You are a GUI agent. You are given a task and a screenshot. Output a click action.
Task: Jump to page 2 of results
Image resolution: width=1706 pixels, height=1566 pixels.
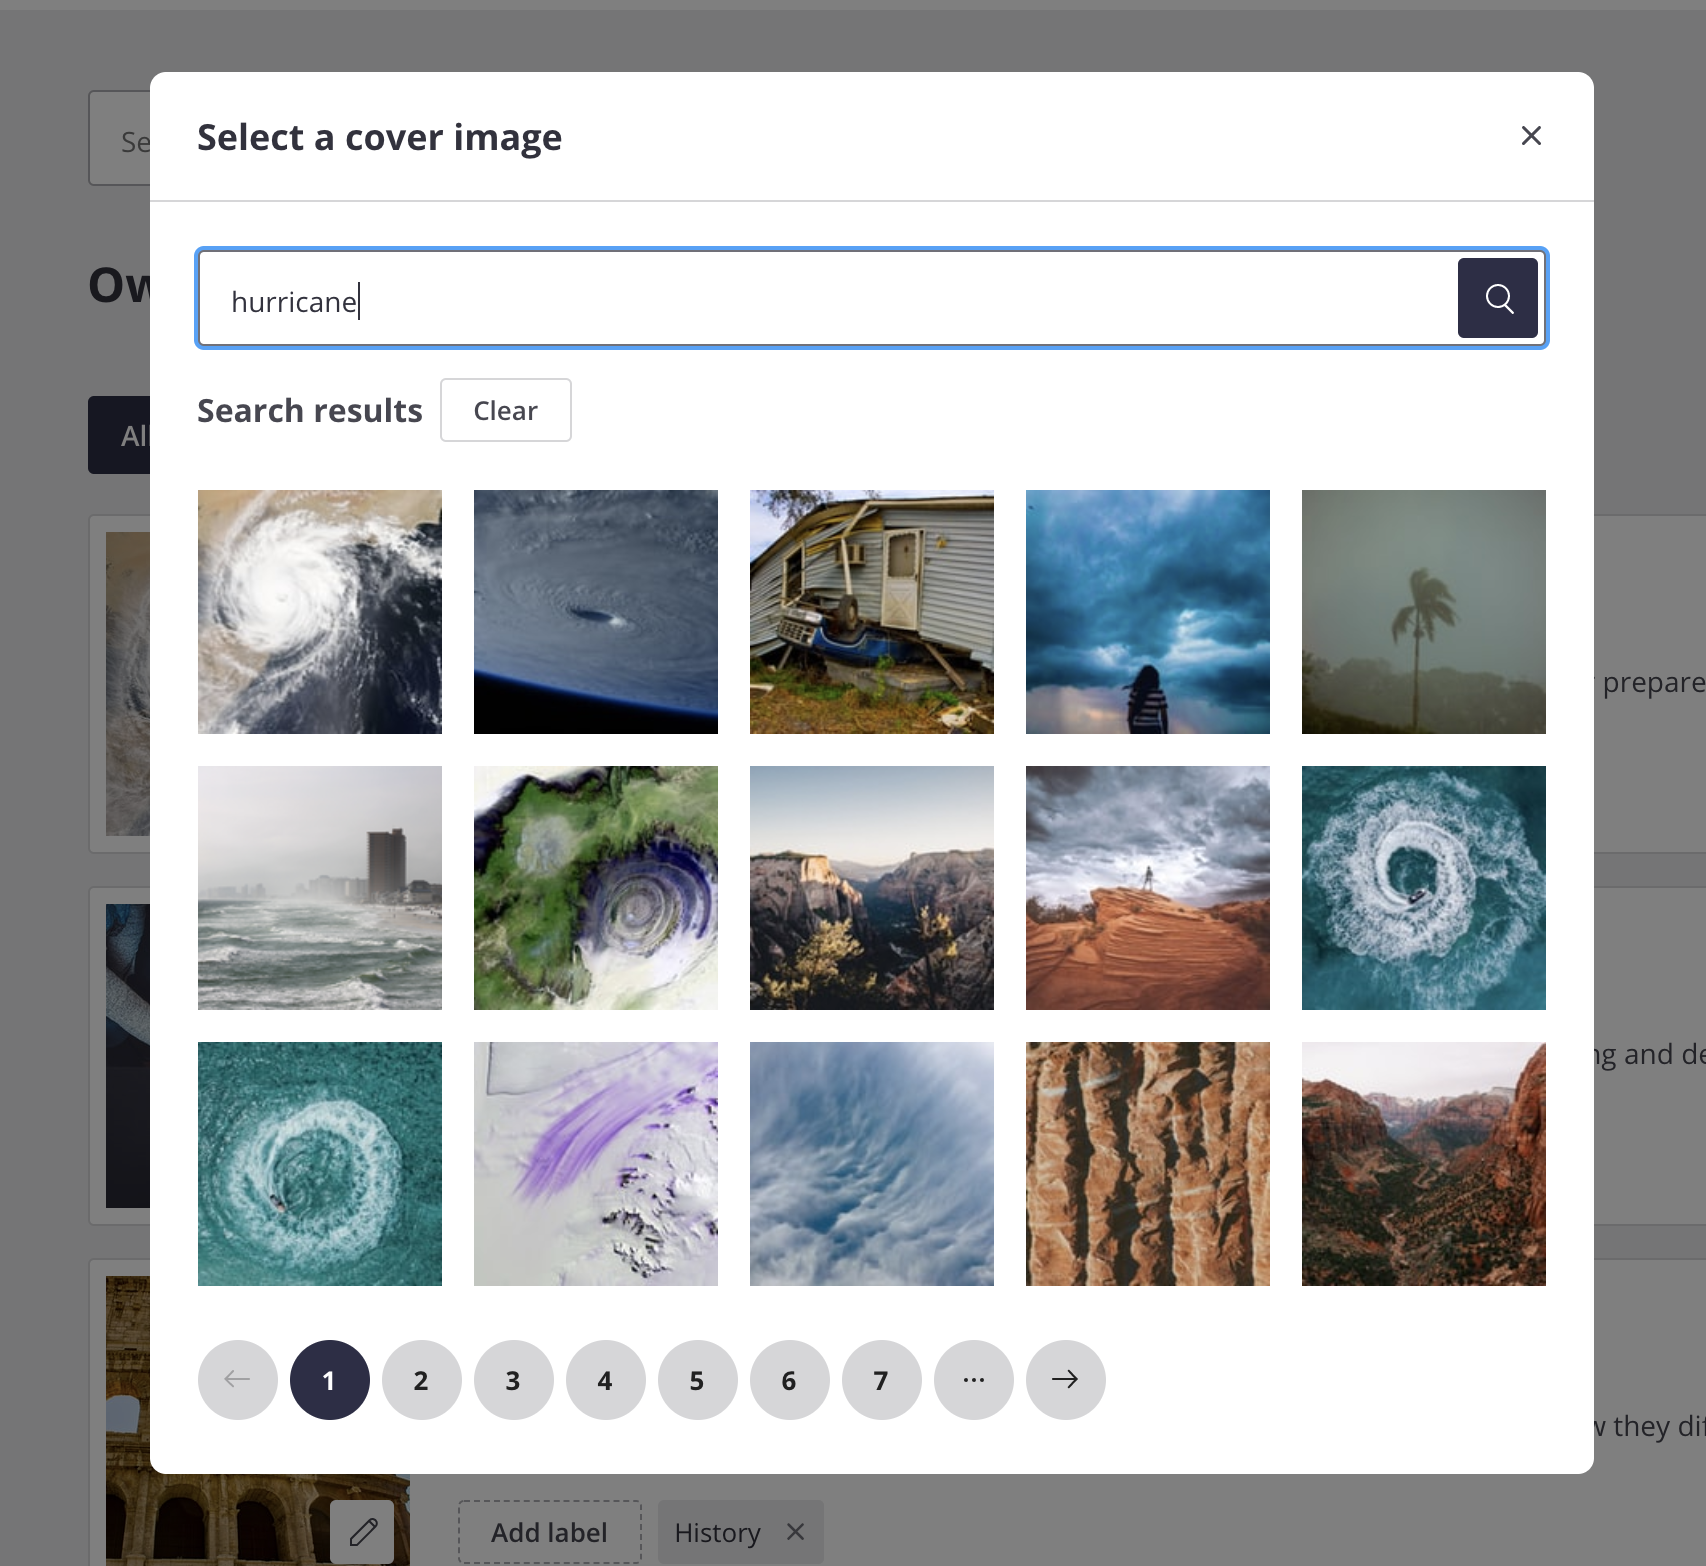pyautogui.click(x=422, y=1380)
